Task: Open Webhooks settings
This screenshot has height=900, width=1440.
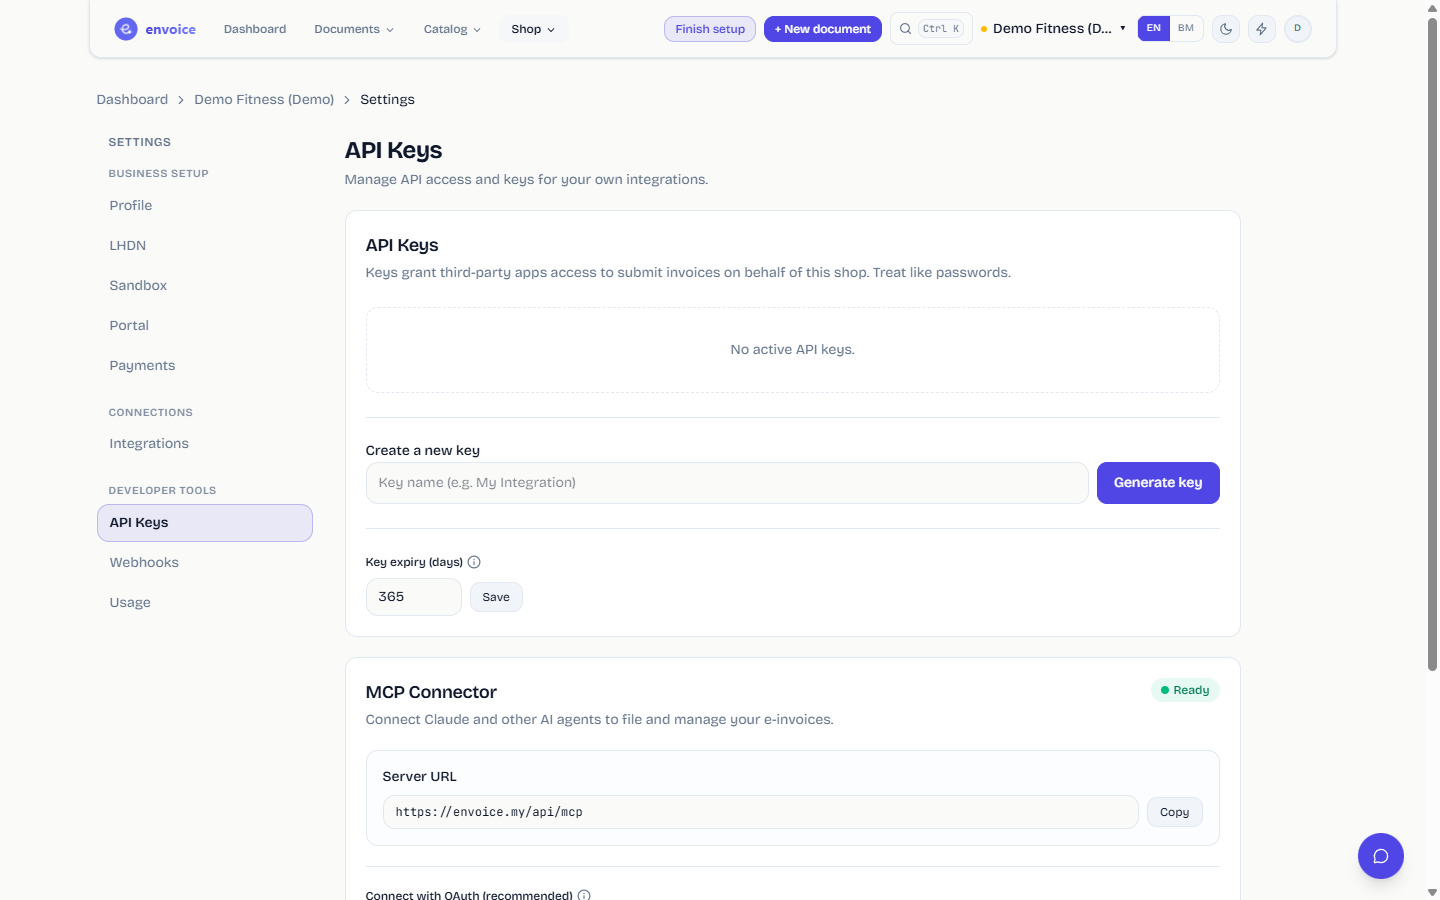Action: pyautogui.click(x=205, y=563)
